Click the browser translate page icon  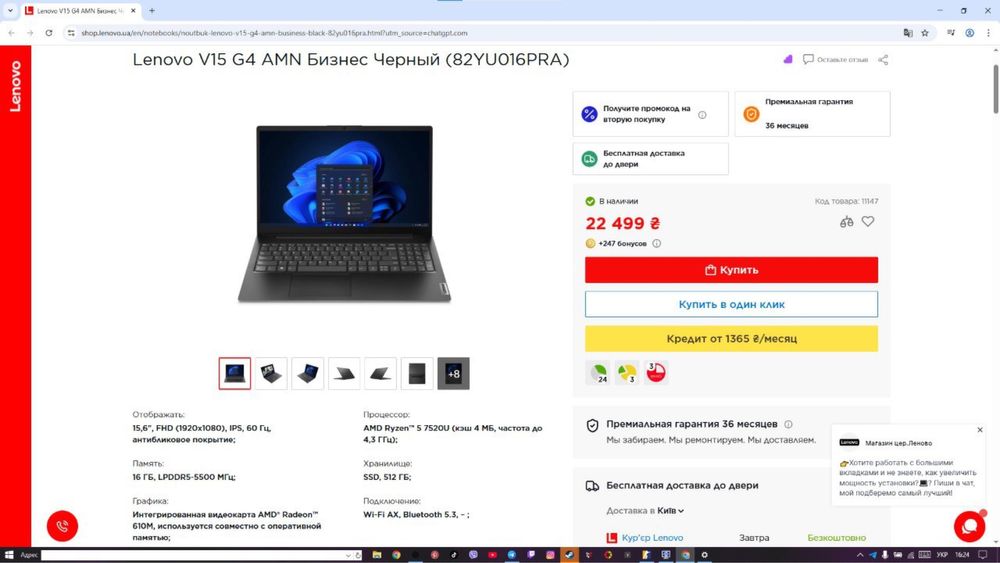(x=908, y=33)
